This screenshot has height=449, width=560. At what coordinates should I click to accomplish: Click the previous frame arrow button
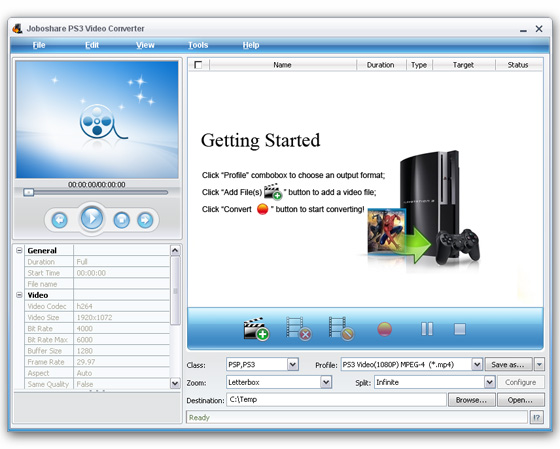point(59,220)
